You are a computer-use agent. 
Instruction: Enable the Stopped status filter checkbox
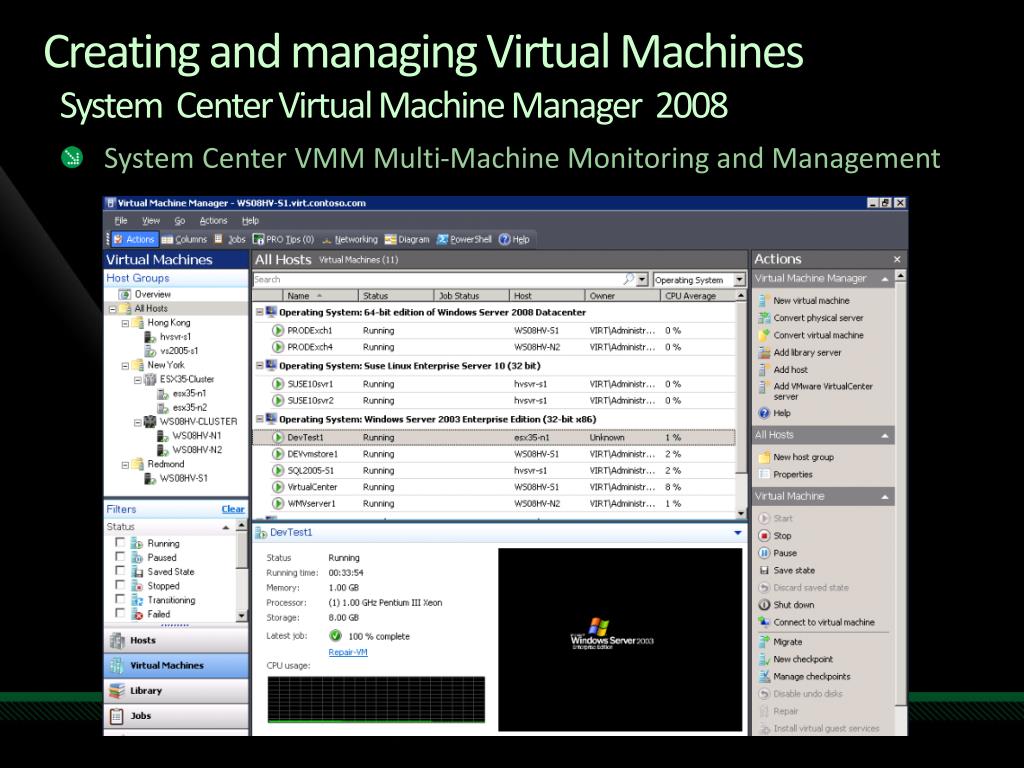[x=120, y=585]
